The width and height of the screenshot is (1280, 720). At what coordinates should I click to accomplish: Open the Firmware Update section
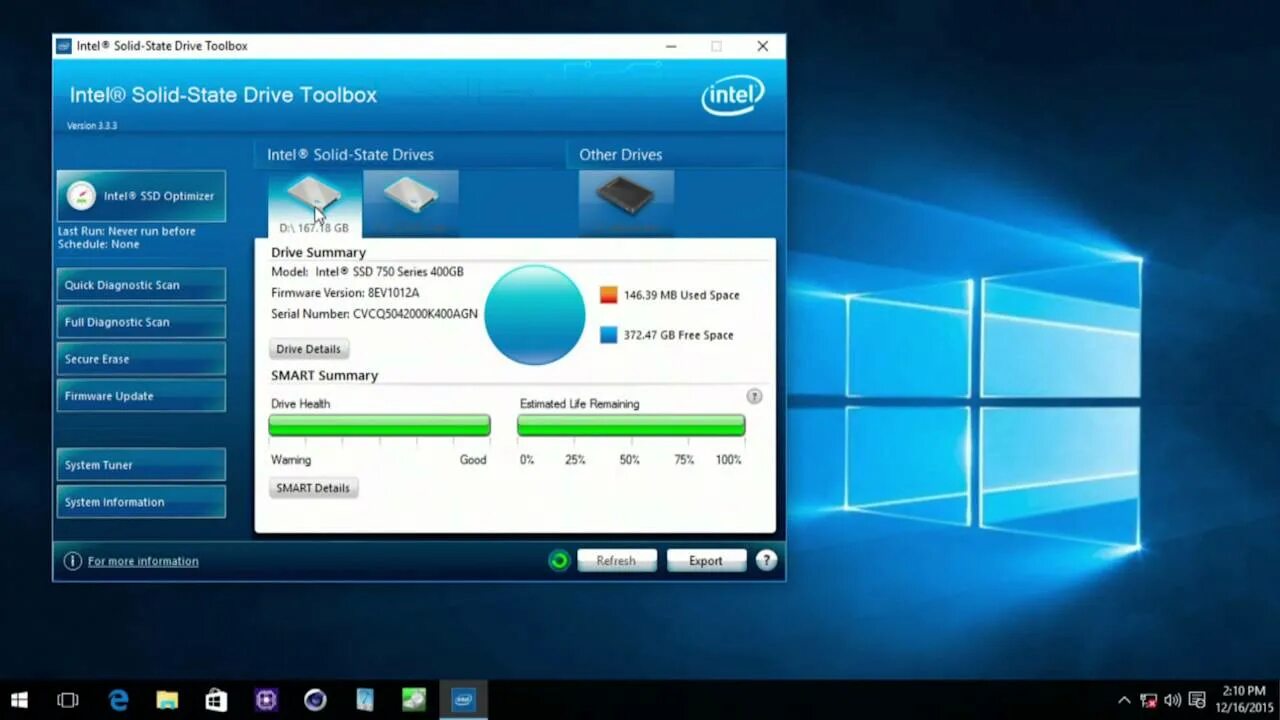pyautogui.click(x=141, y=396)
